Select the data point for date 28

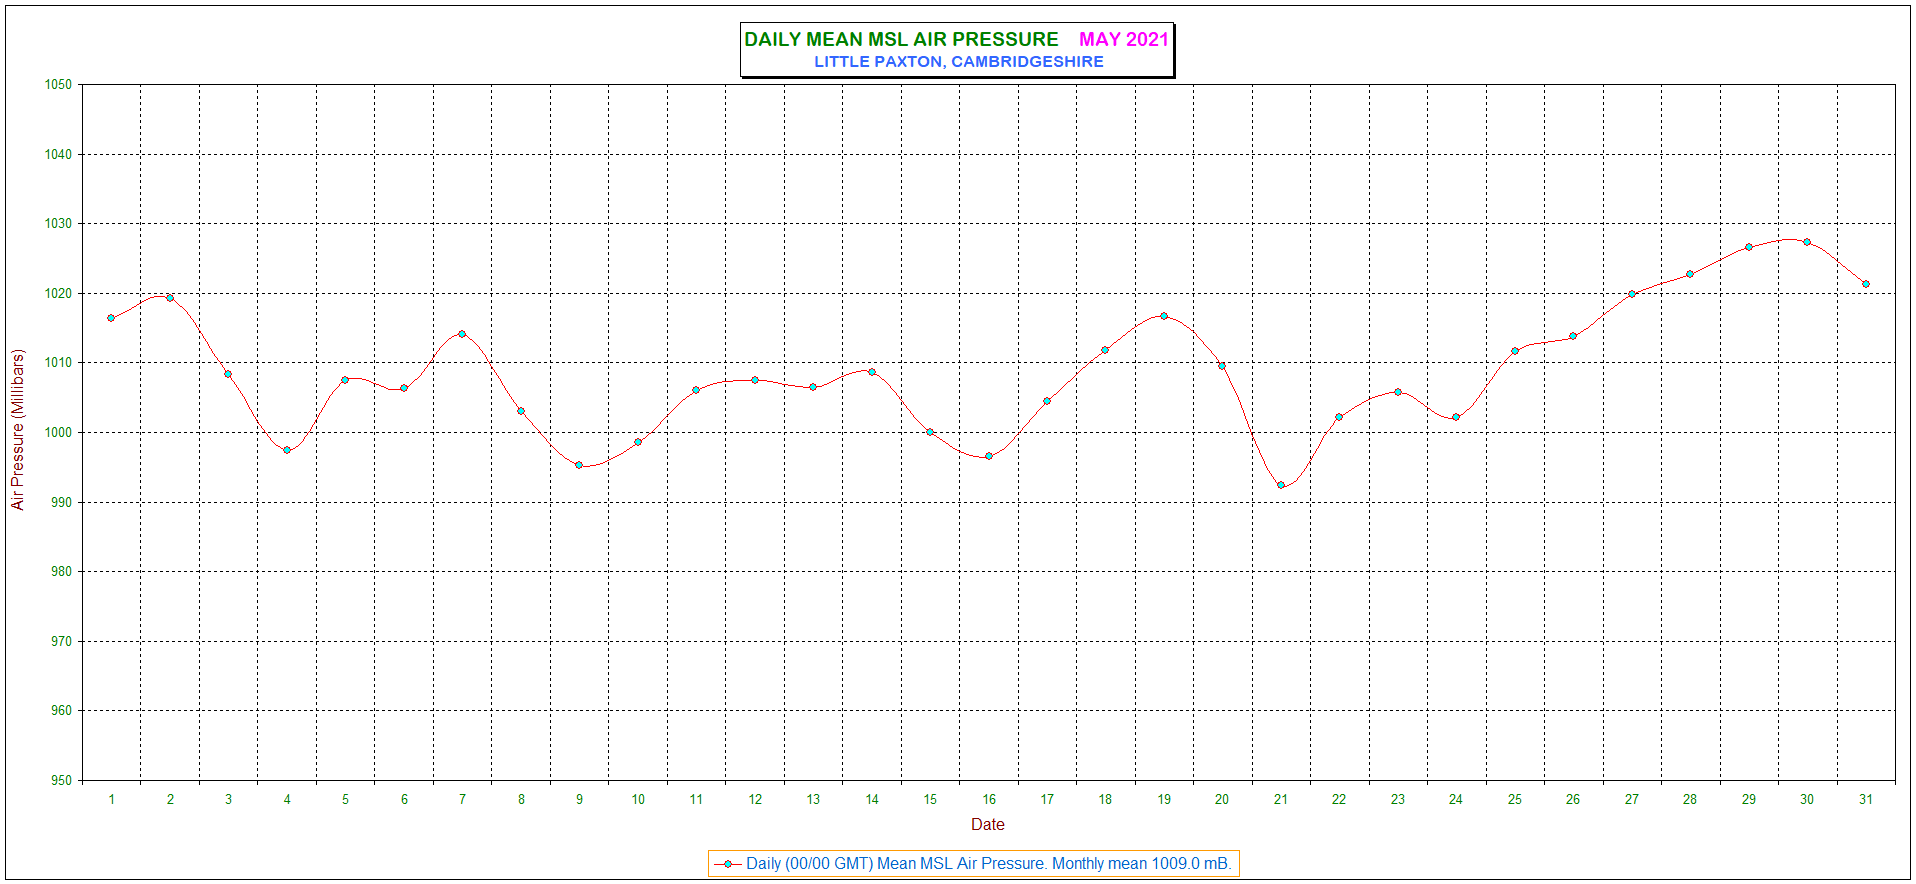pos(1690,274)
